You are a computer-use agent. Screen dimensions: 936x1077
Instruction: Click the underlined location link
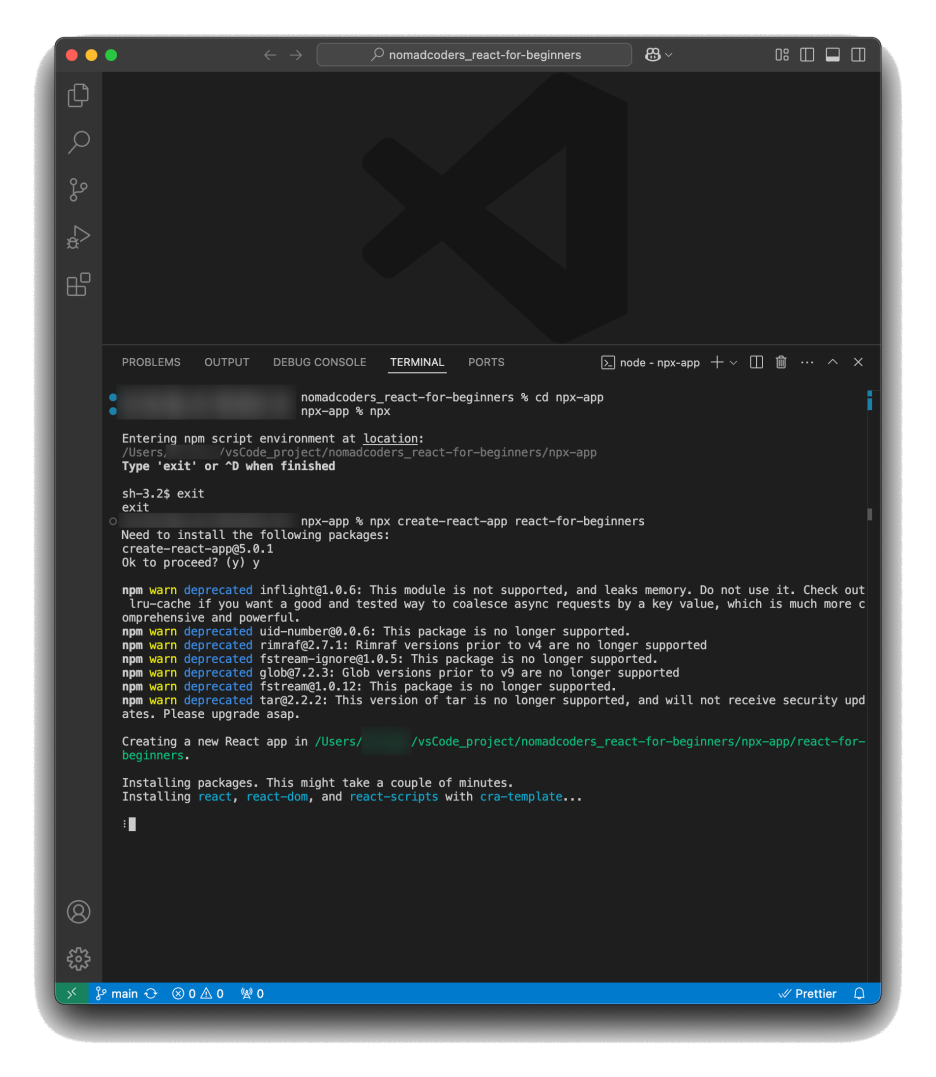(390, 438)
